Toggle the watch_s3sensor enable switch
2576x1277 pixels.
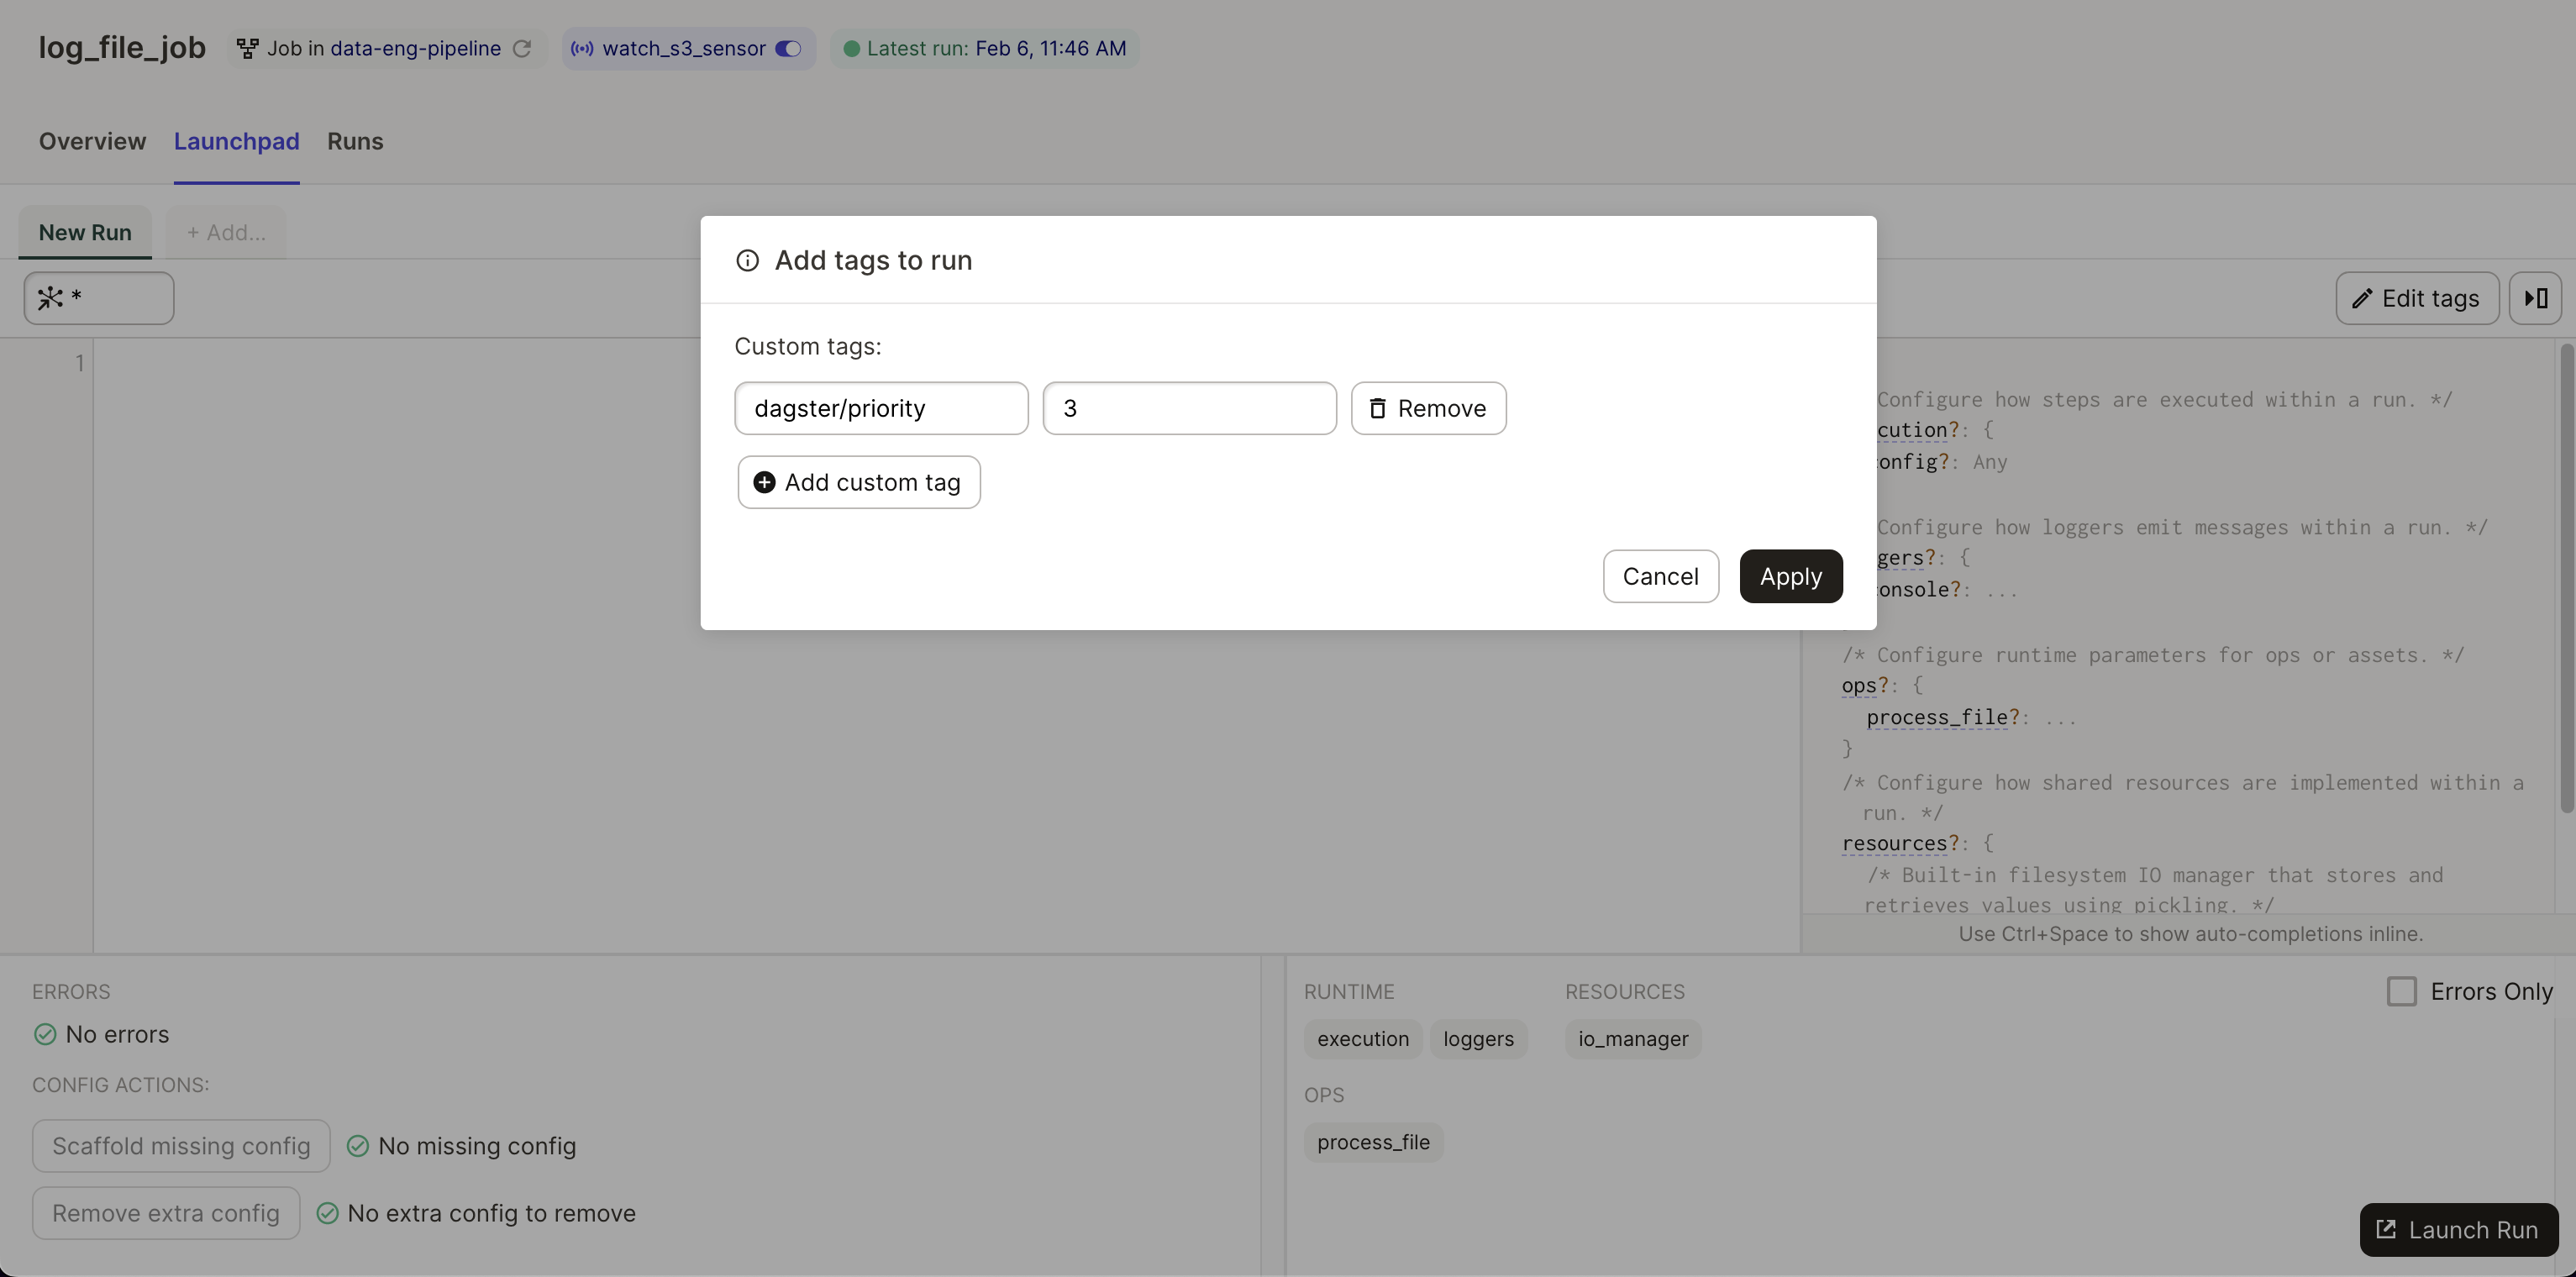point(789,48)
